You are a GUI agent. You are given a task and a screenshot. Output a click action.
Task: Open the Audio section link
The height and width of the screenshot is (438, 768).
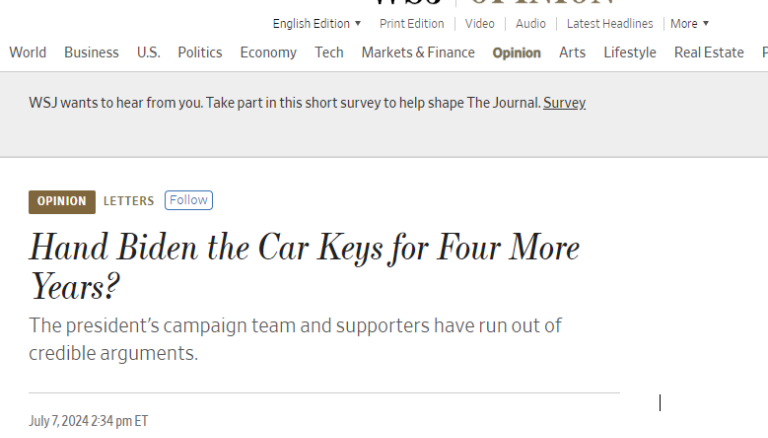pyautogui.click(x=530, y=24)
